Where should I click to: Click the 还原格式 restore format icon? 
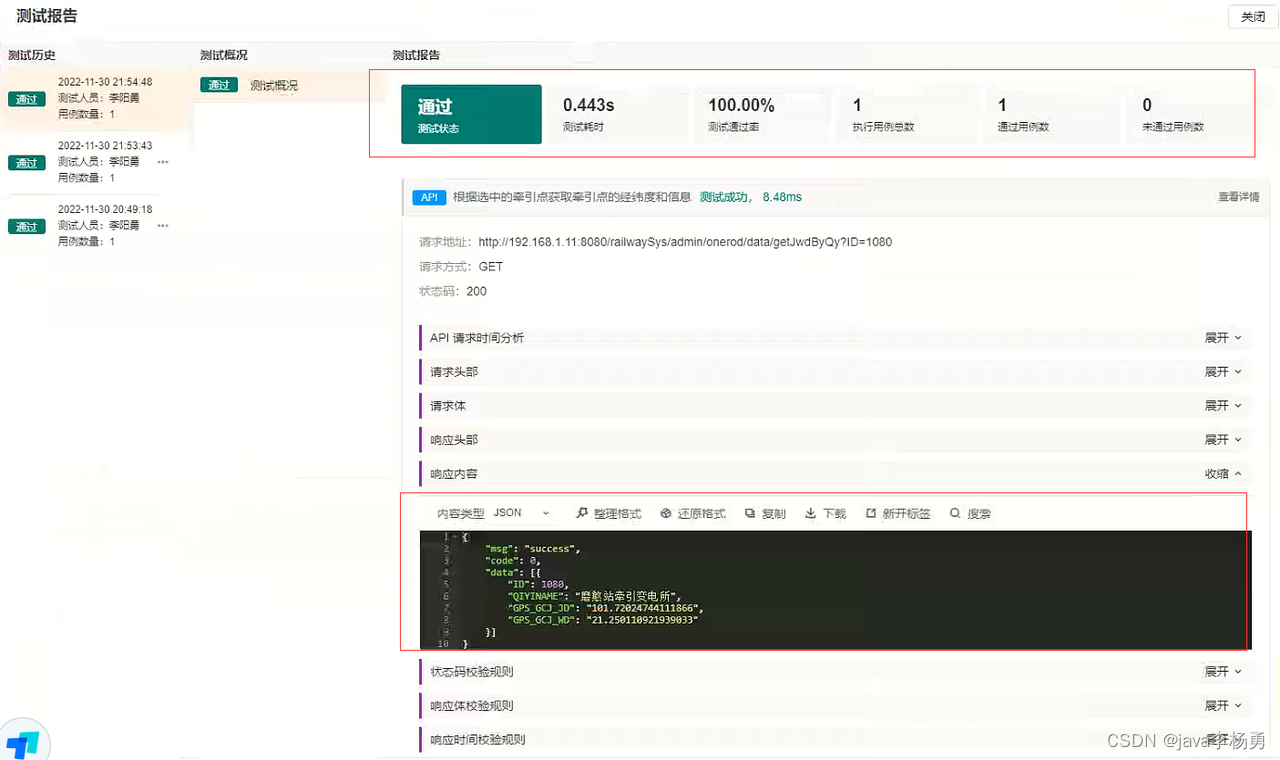coord(666,513)
